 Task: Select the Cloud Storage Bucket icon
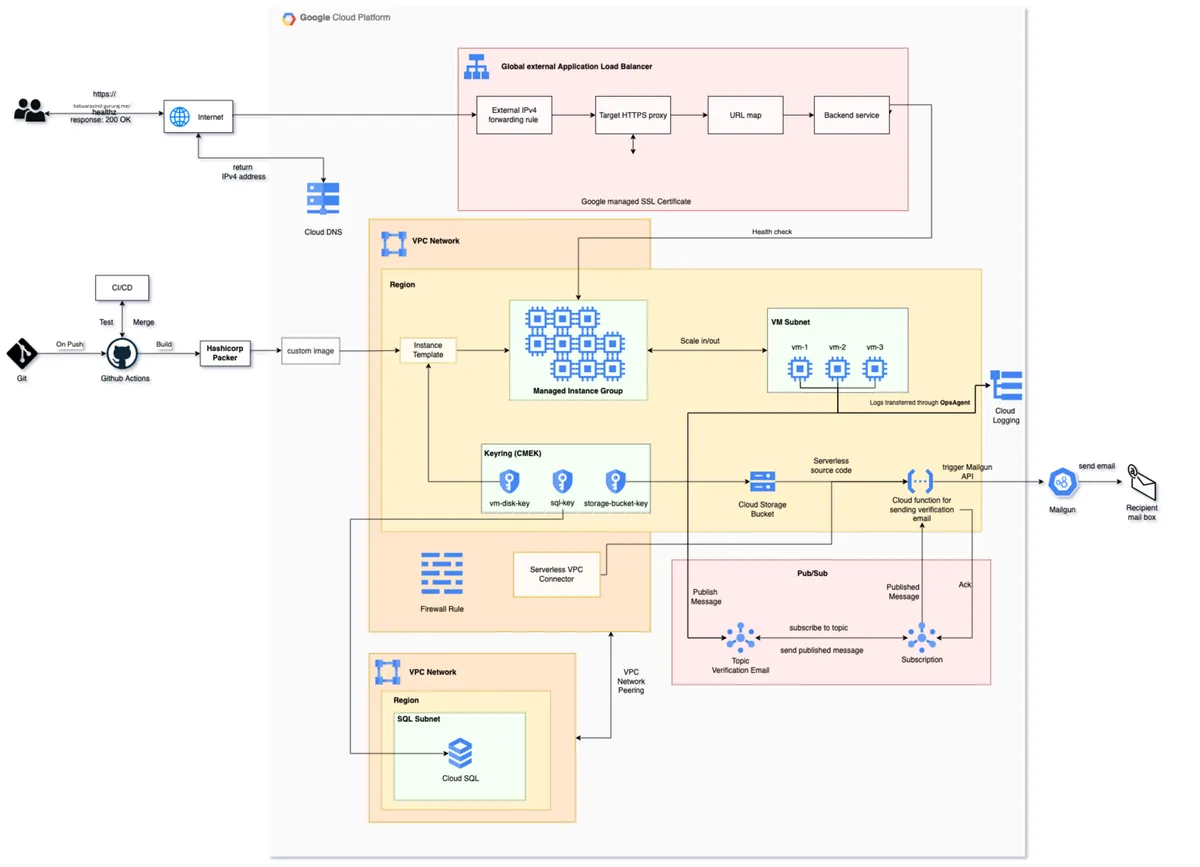click(763, 481)
